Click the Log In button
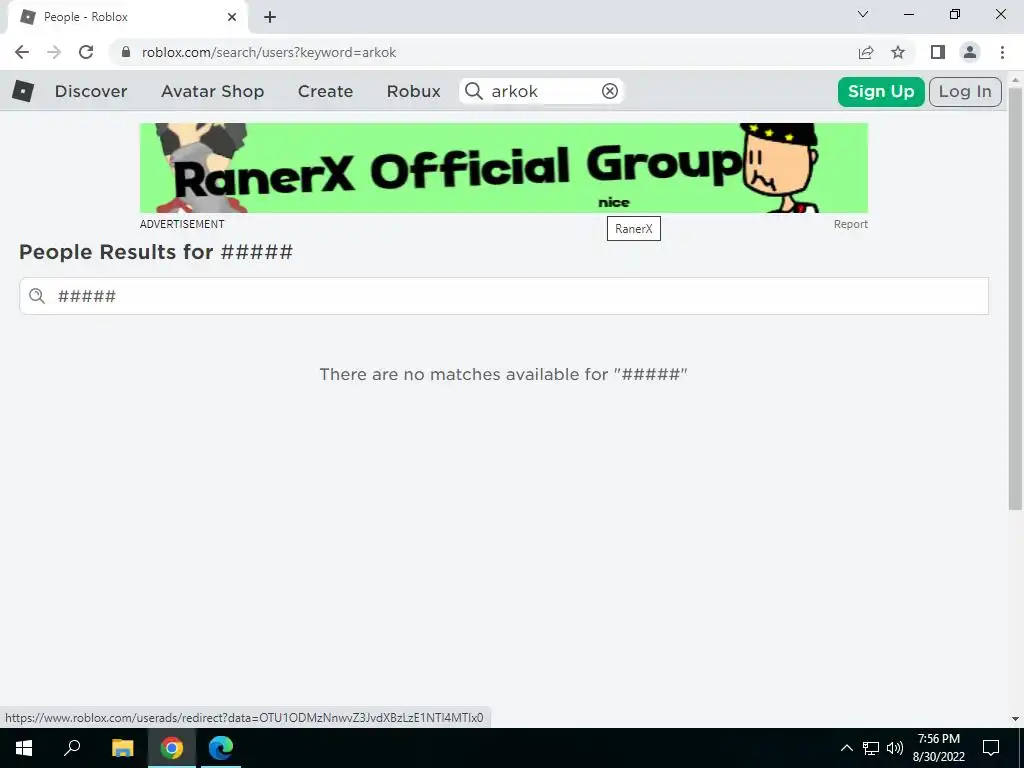 point(965,91)
